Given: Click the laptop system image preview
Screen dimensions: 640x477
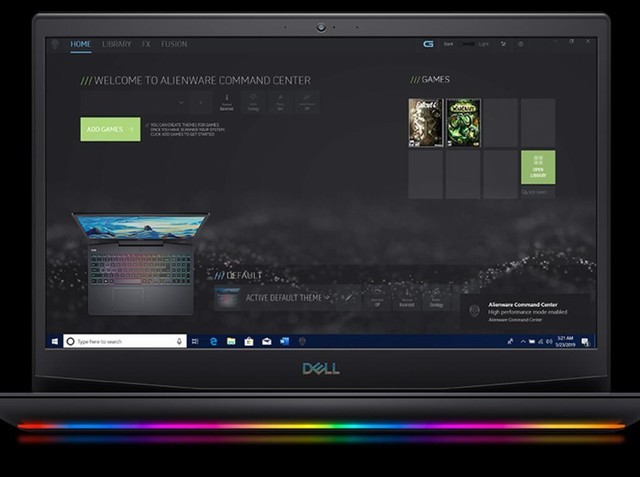Looking at the screenshot, I should click(140, 264).
